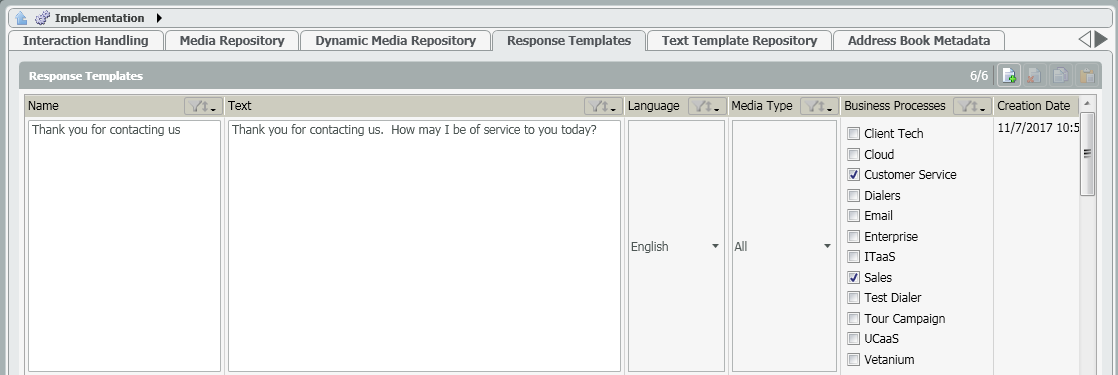The image size is (1118, 375).
Task: Uncheck the Sales business process checkbox
Action: click(x=853, y=277)
